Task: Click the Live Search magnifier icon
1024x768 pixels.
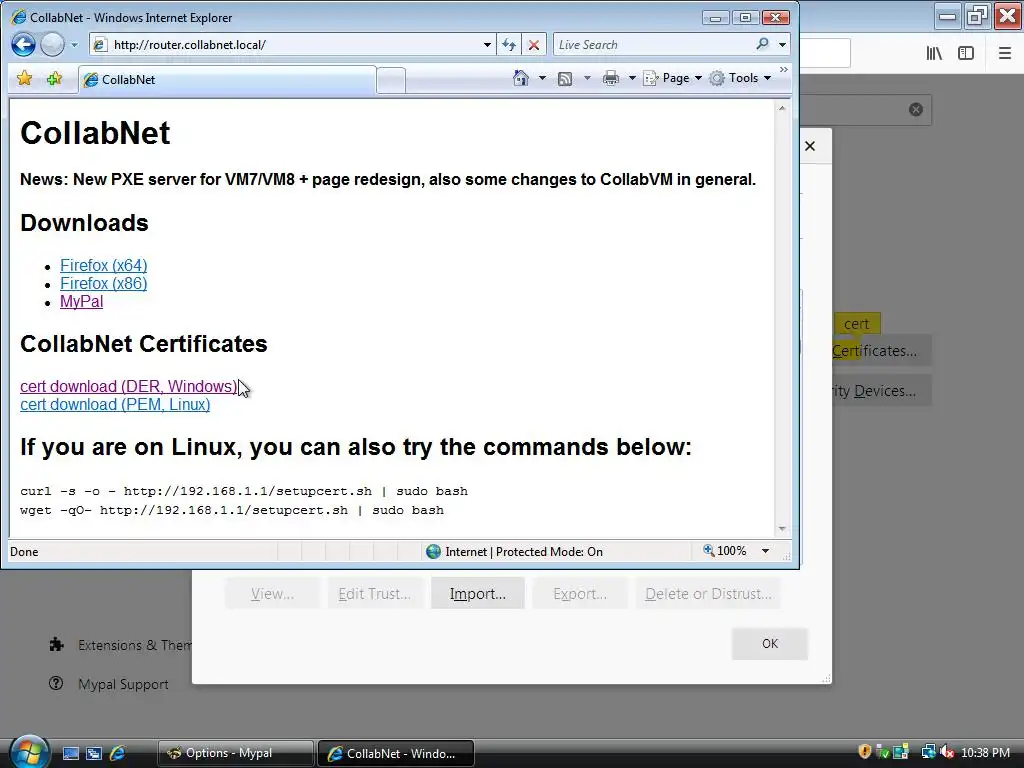Action: pos(762,44)
